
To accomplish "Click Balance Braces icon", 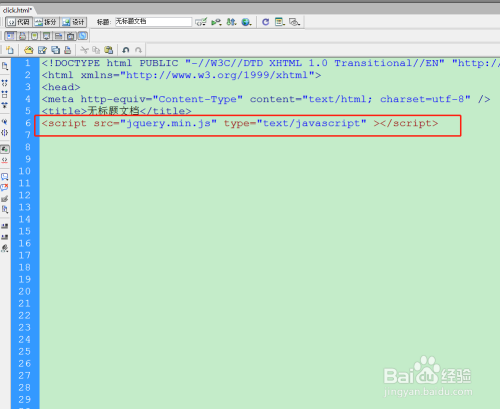I will [5, 133].
